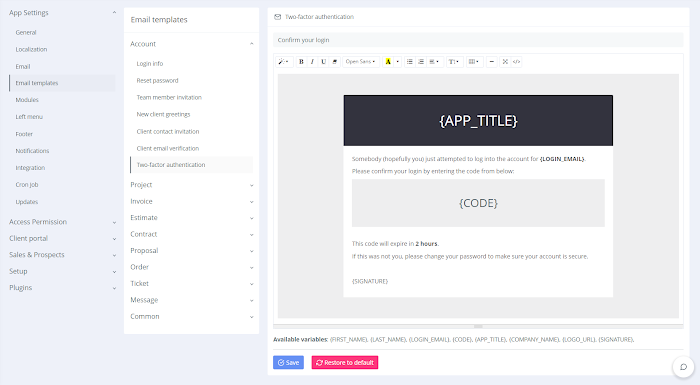
Task: Open the chat bubble icon at bottom right
Action: click(x=683, y=367)
